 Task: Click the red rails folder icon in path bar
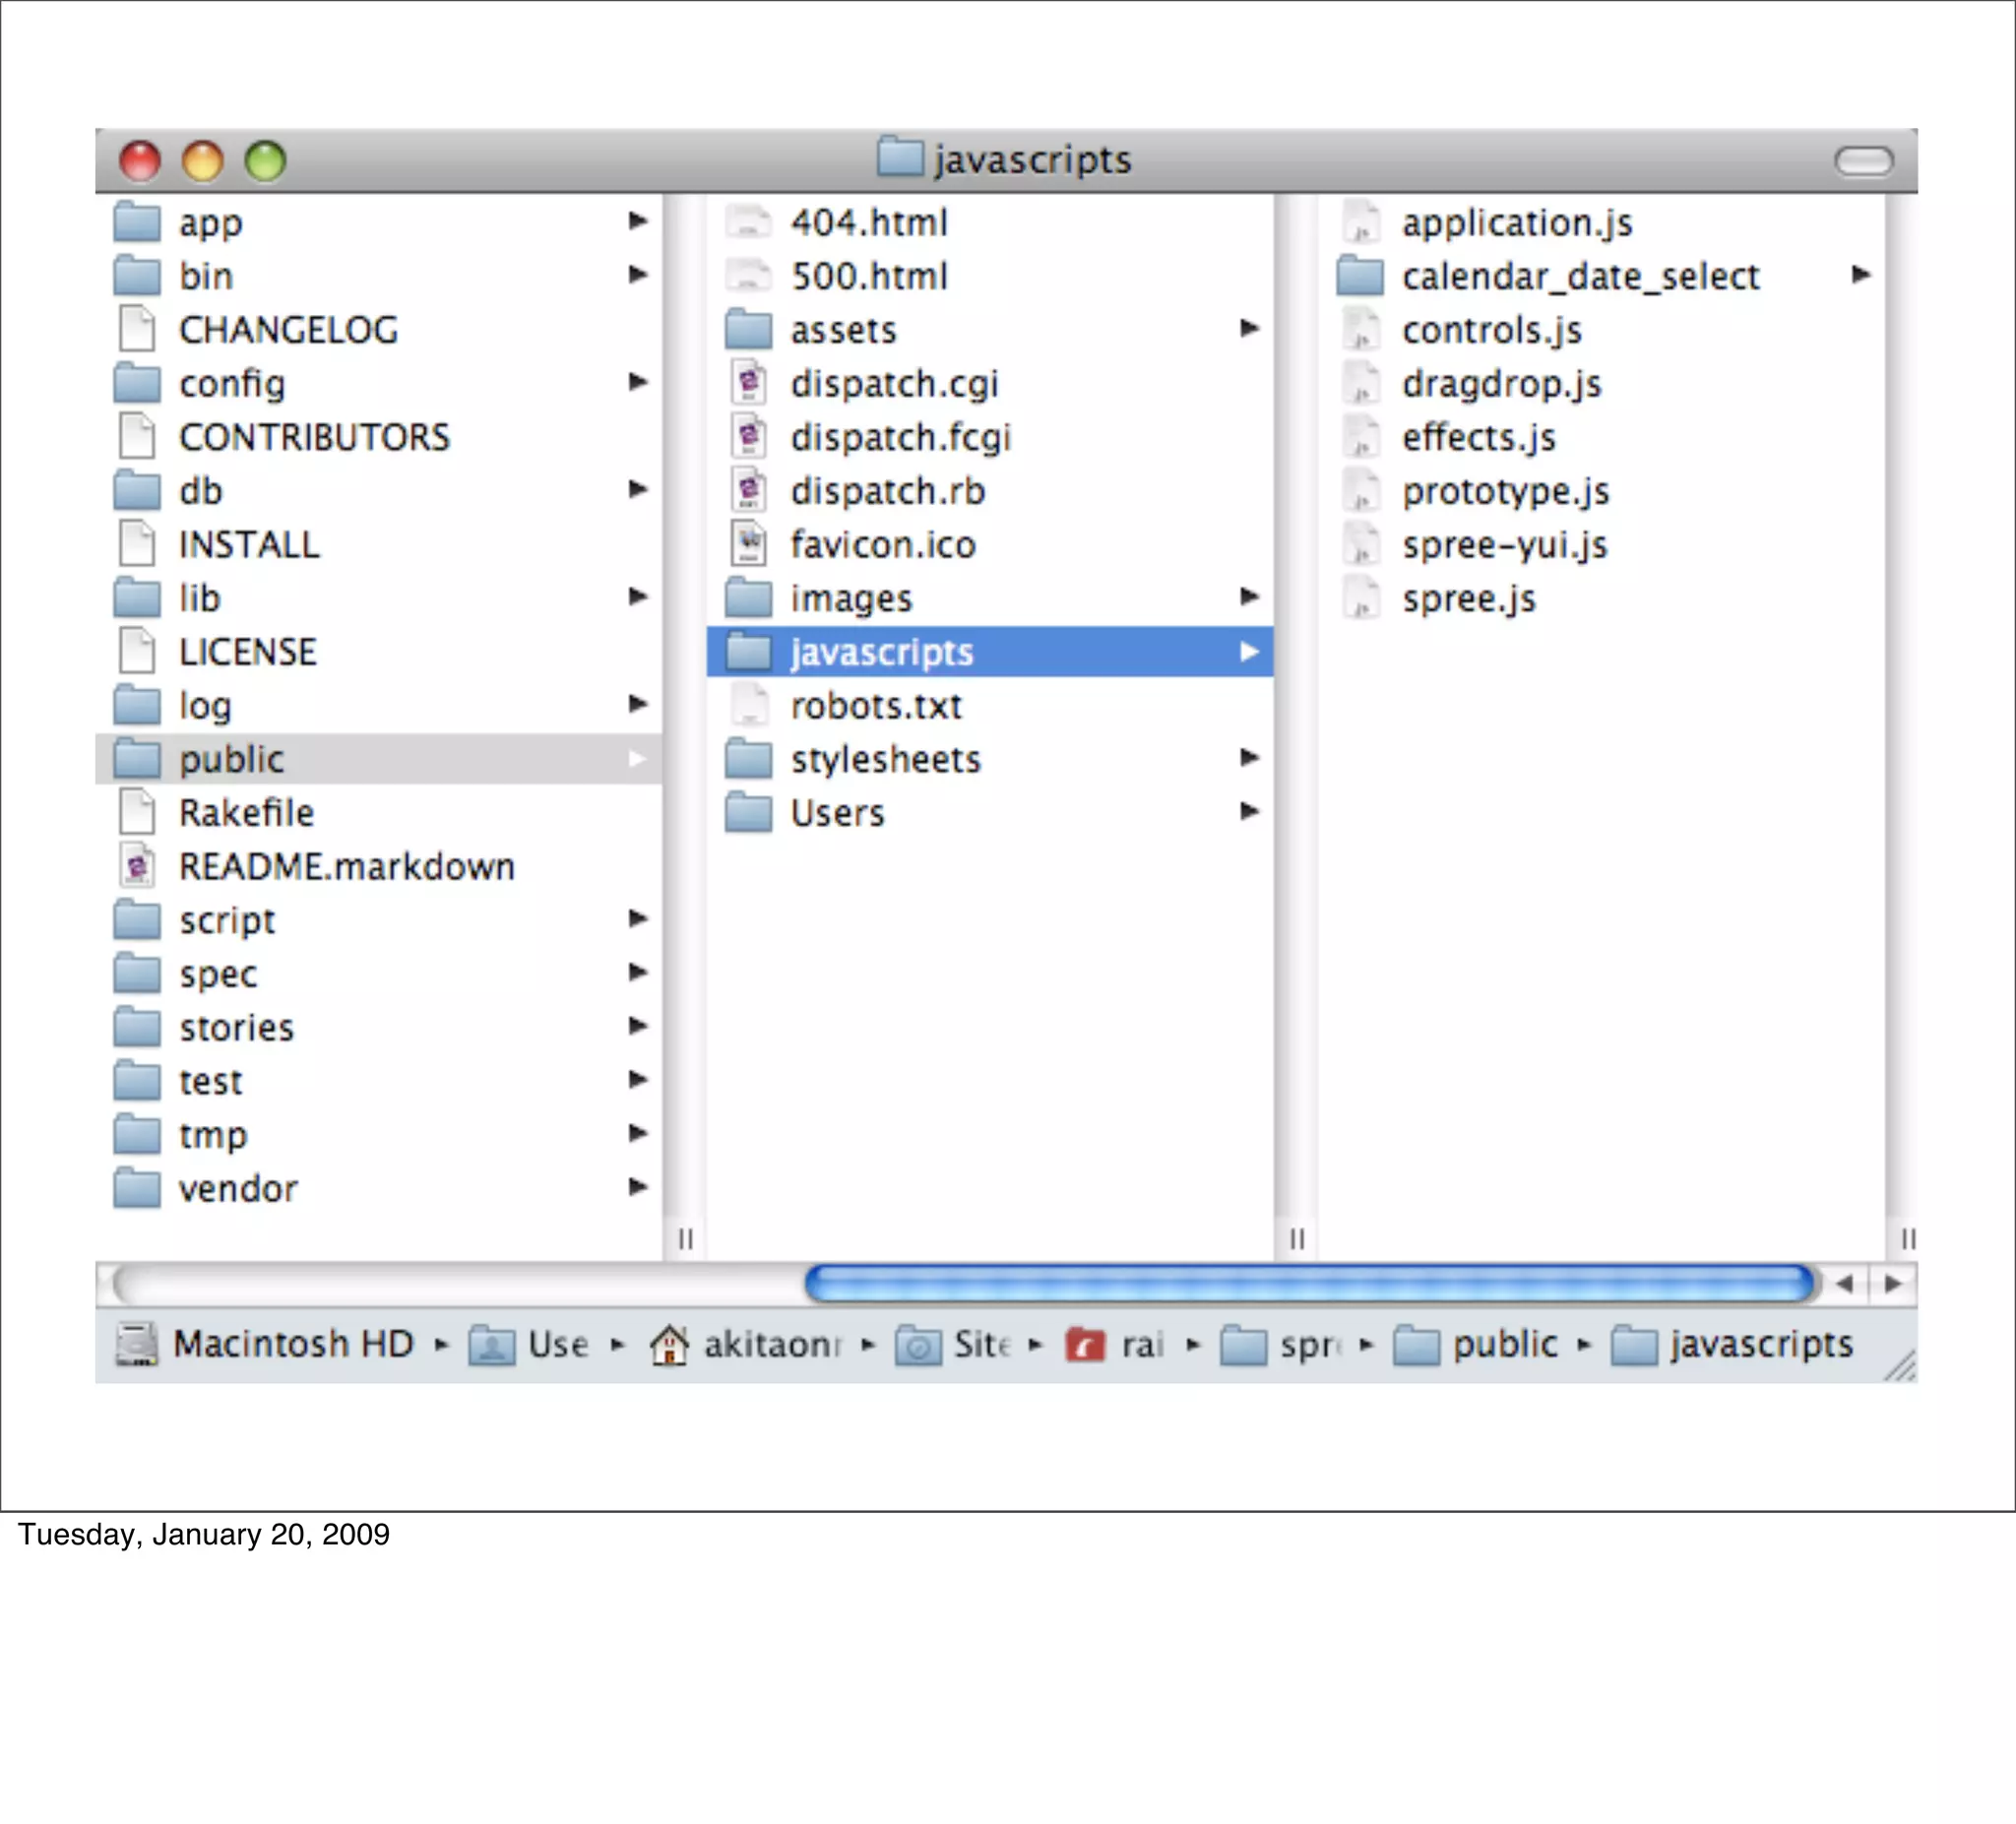point(1085,1345)
